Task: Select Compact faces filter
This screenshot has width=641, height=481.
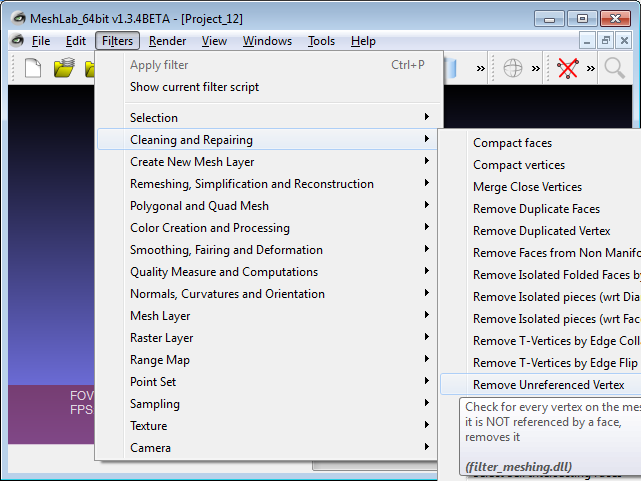Action: pyautogui.click(x=541, y=143)
